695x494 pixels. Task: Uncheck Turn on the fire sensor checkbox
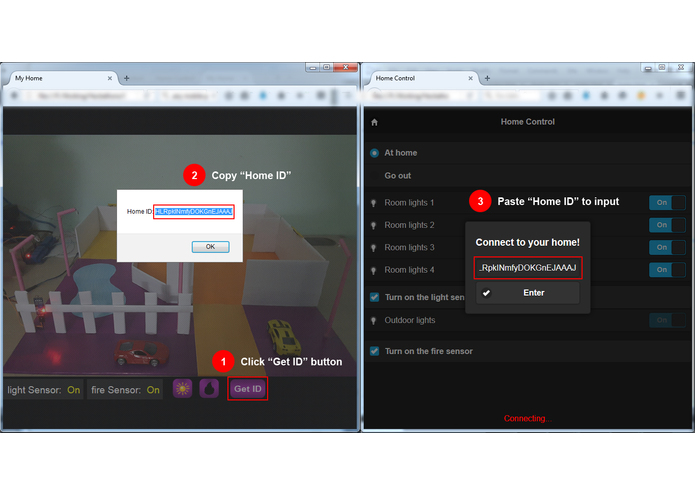[375, 351]
